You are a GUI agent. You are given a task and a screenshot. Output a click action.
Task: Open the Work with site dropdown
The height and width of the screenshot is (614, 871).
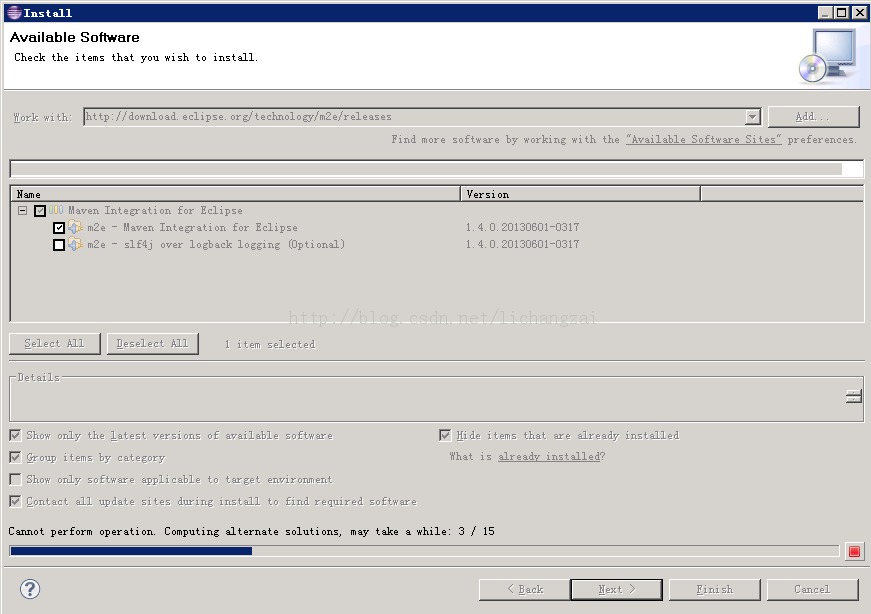pyautogui.click(x=752, y=117)
